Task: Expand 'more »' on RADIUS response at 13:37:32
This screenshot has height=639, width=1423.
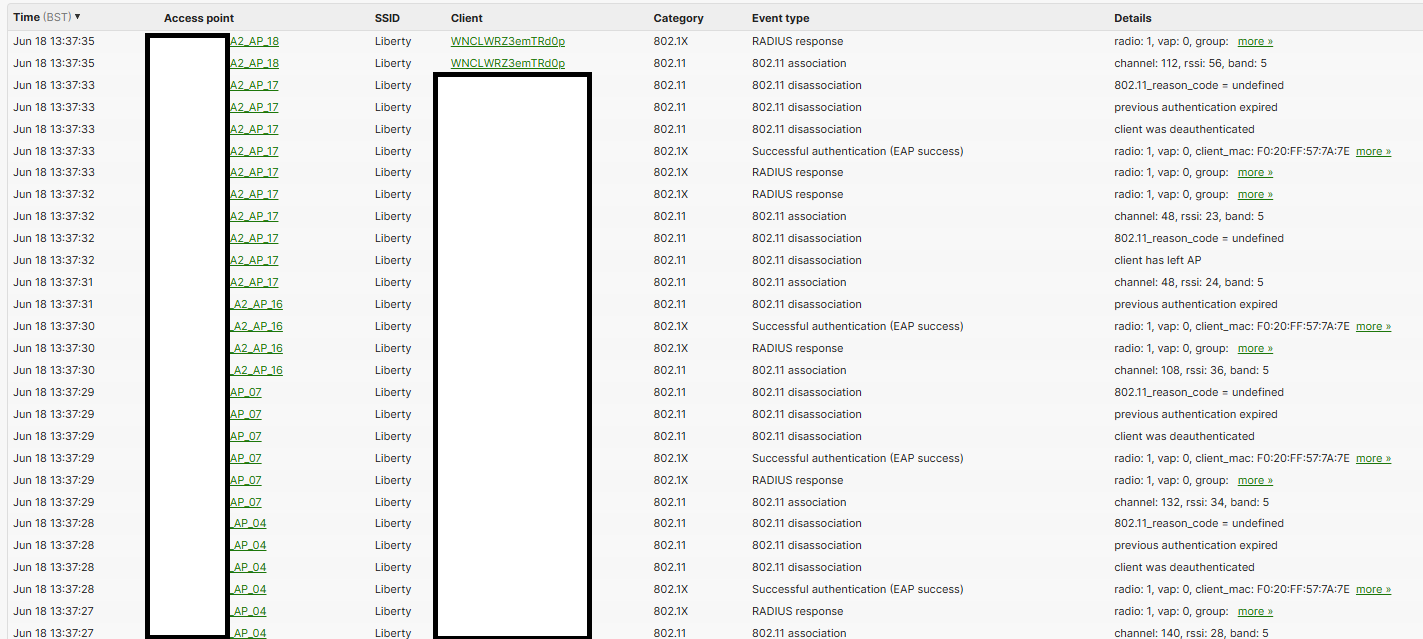Action: coord(1255,194)
